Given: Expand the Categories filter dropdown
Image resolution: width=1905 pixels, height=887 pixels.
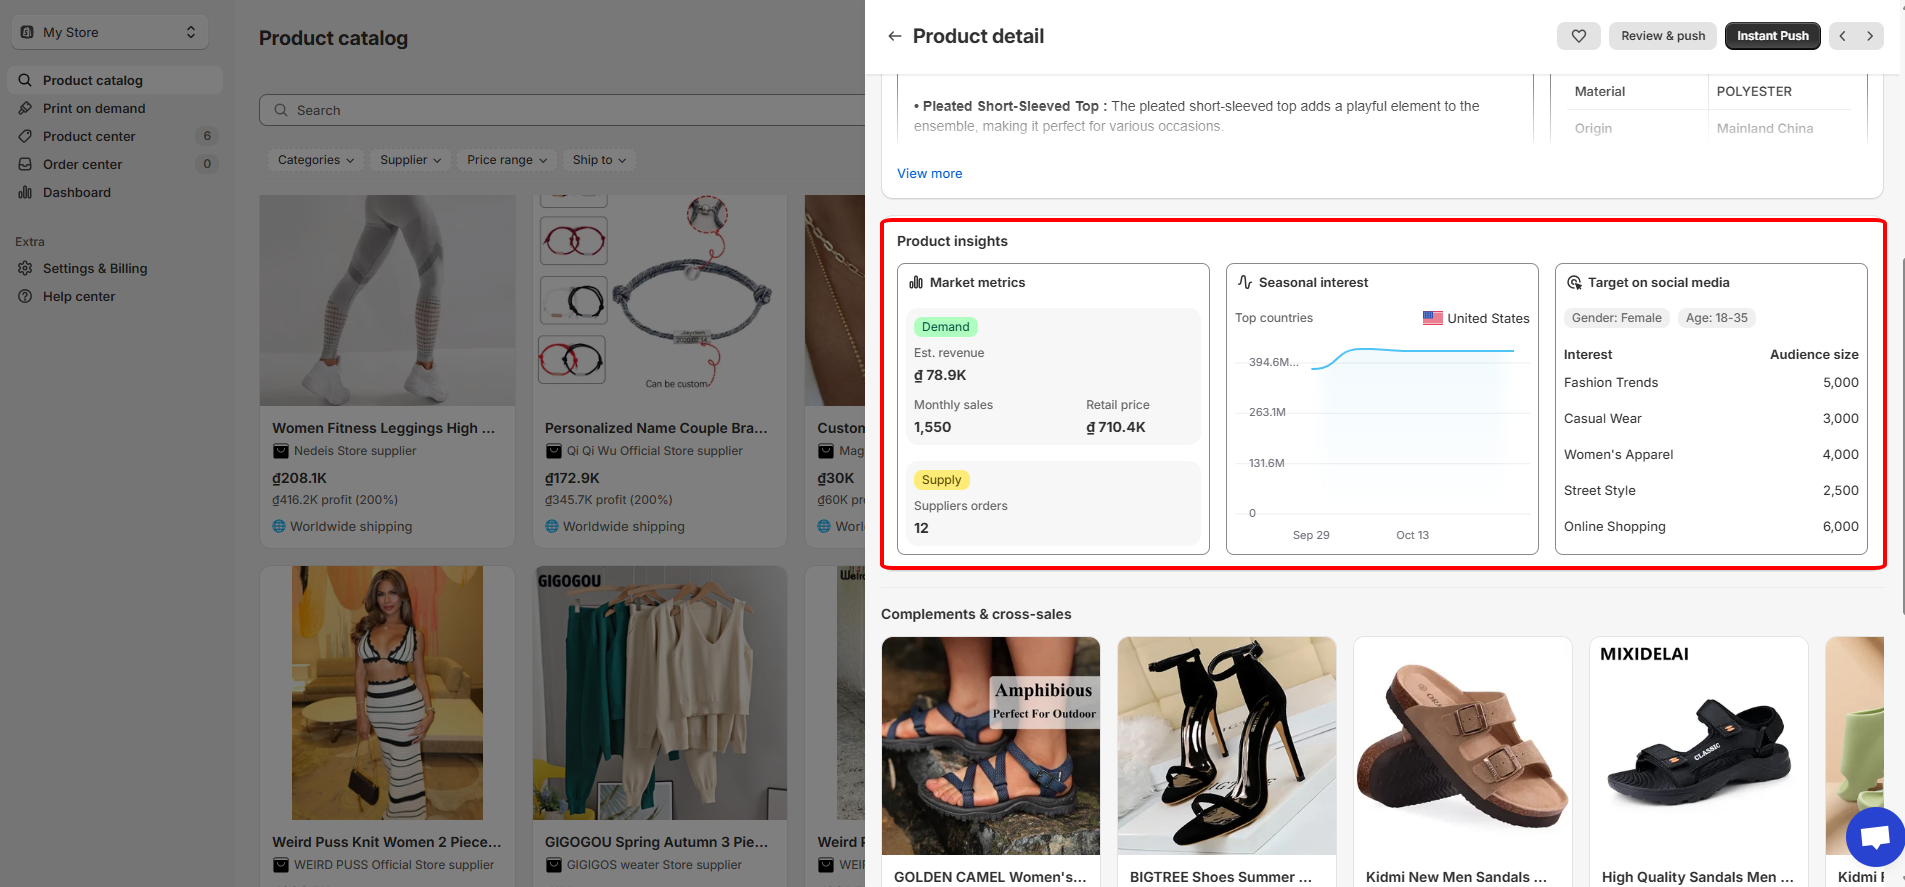Looking at the screenshot, I should pos(315,160).
